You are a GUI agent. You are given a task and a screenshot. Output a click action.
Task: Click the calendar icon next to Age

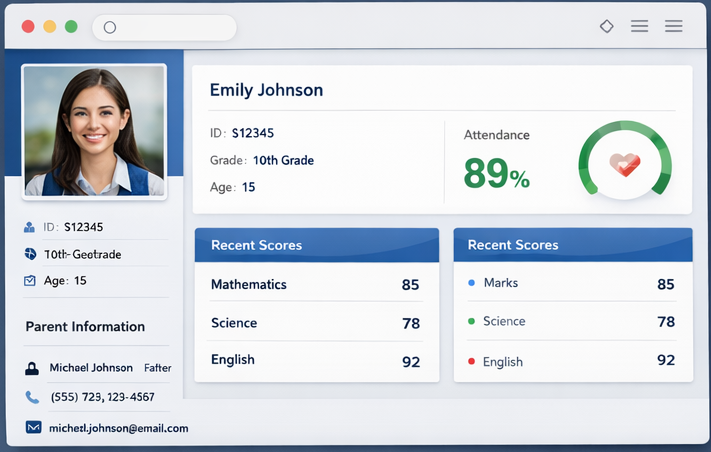tap(30, 281)
